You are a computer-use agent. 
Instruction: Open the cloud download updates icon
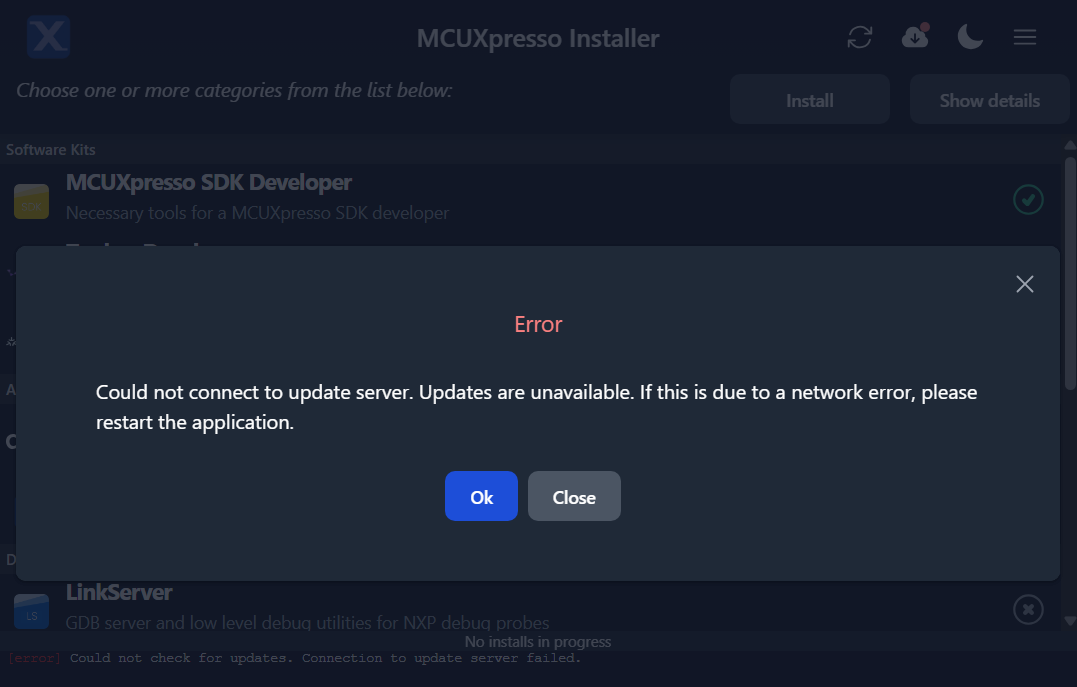click(x=915, y=37)
